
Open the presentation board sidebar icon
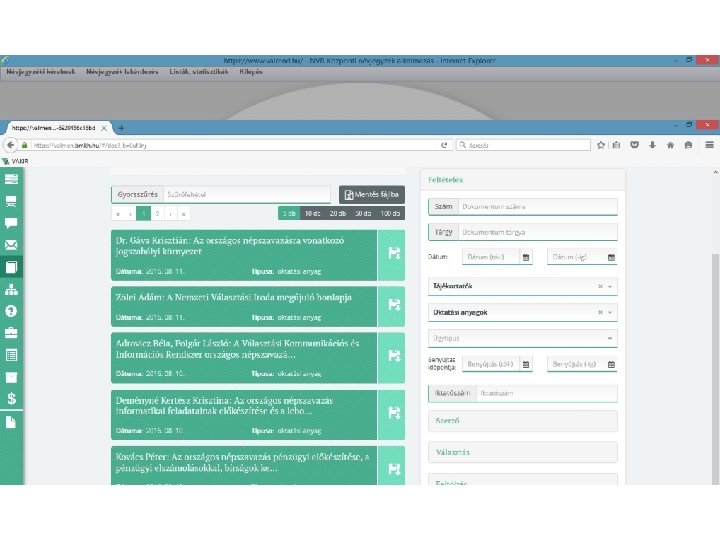point(11,201)
